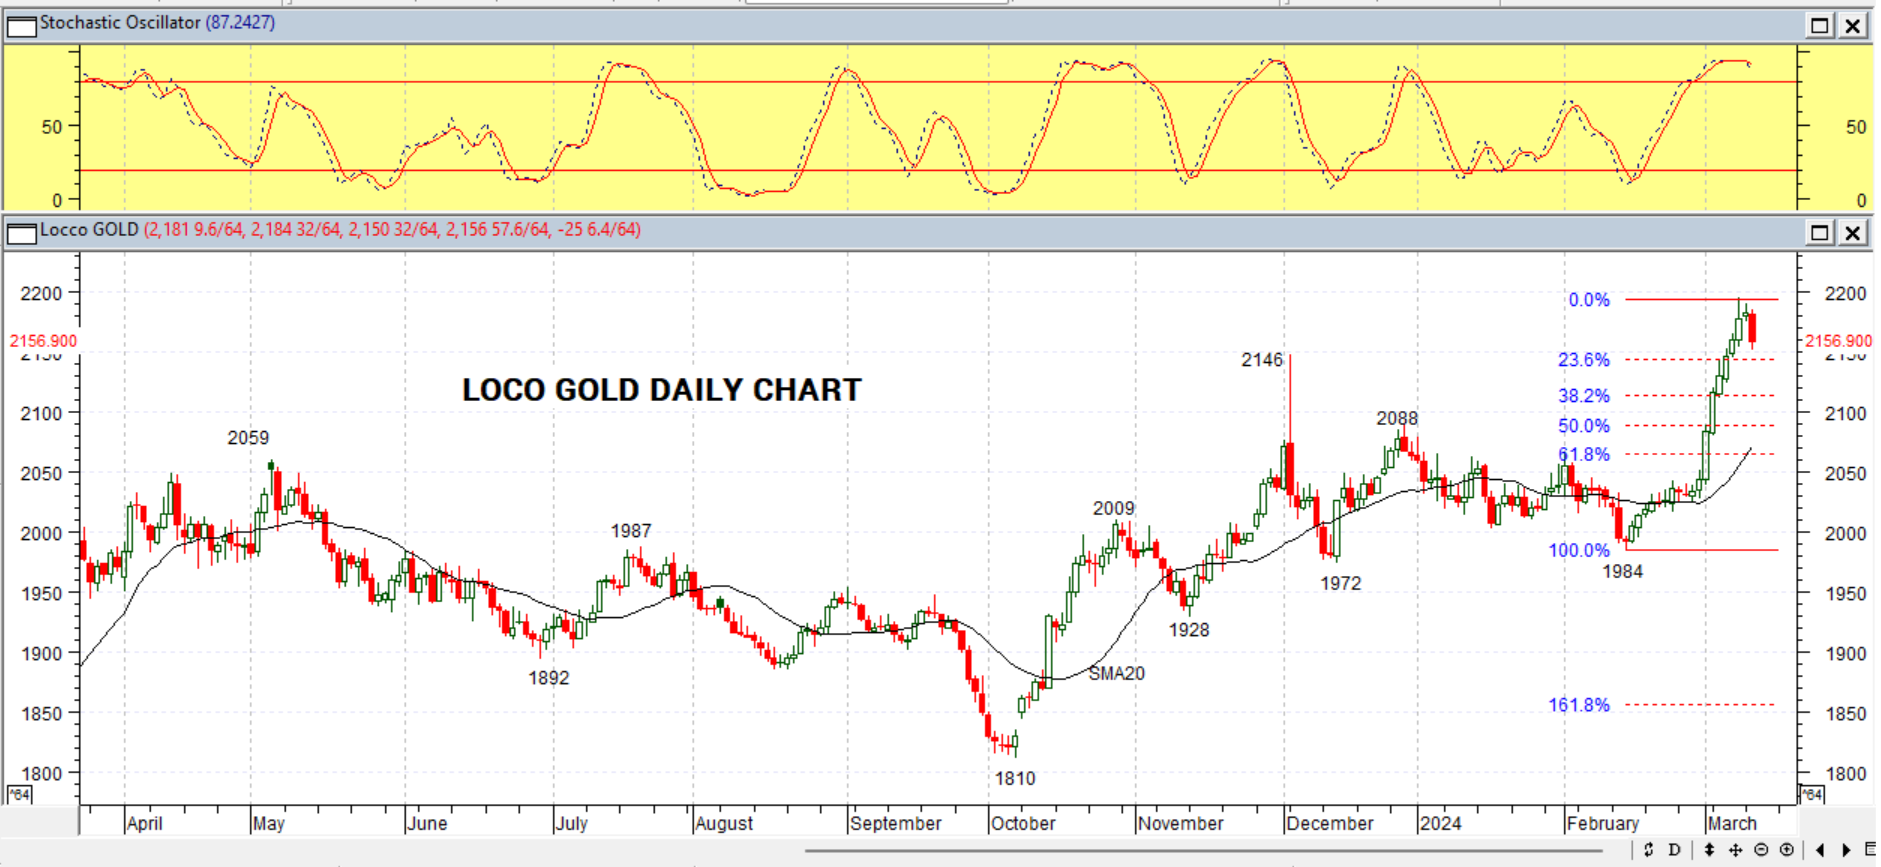Click the 1984 low annotation
The width and height of the screenshot is (1881, 867).
point(1623,571)
